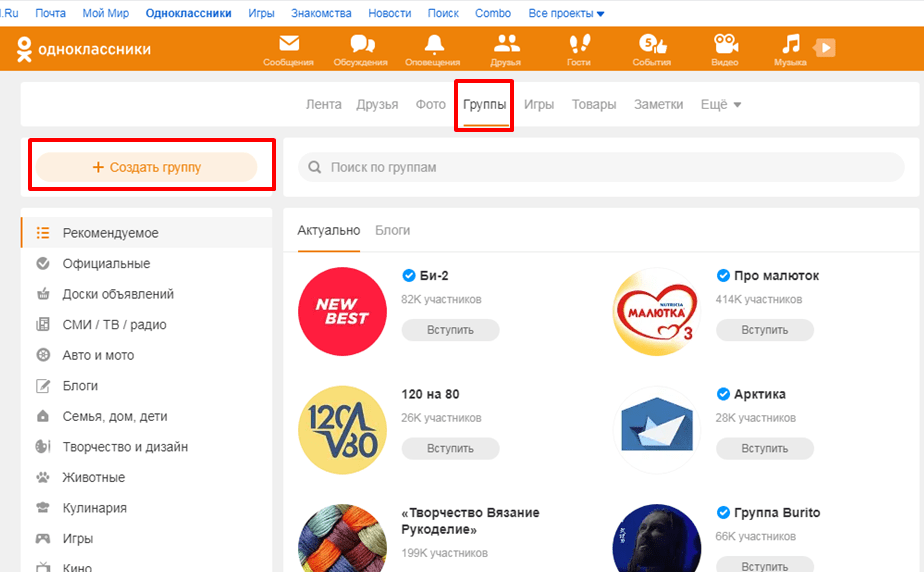Open the Обсуждения chat bubbles icon
This screenshot has width=924, height=572.
[362, 44]
